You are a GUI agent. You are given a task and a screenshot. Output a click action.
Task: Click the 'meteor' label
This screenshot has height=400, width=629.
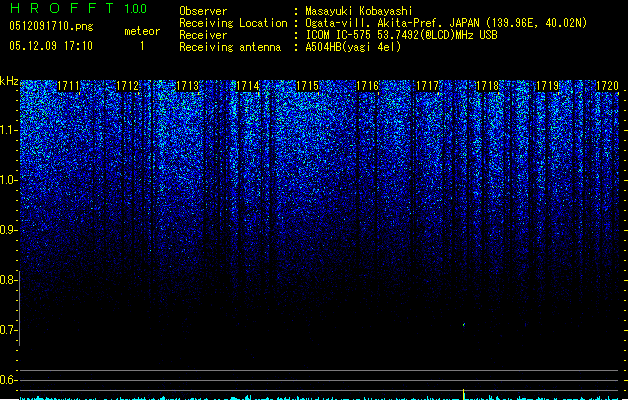click(x=142, y=31)
